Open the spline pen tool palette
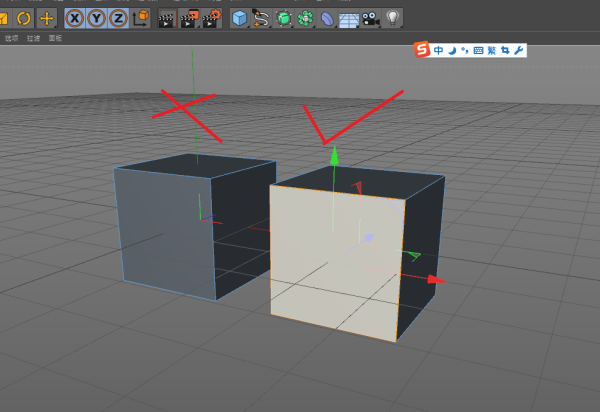Screen dimensions: 600x412 click(x=261, y=18)
